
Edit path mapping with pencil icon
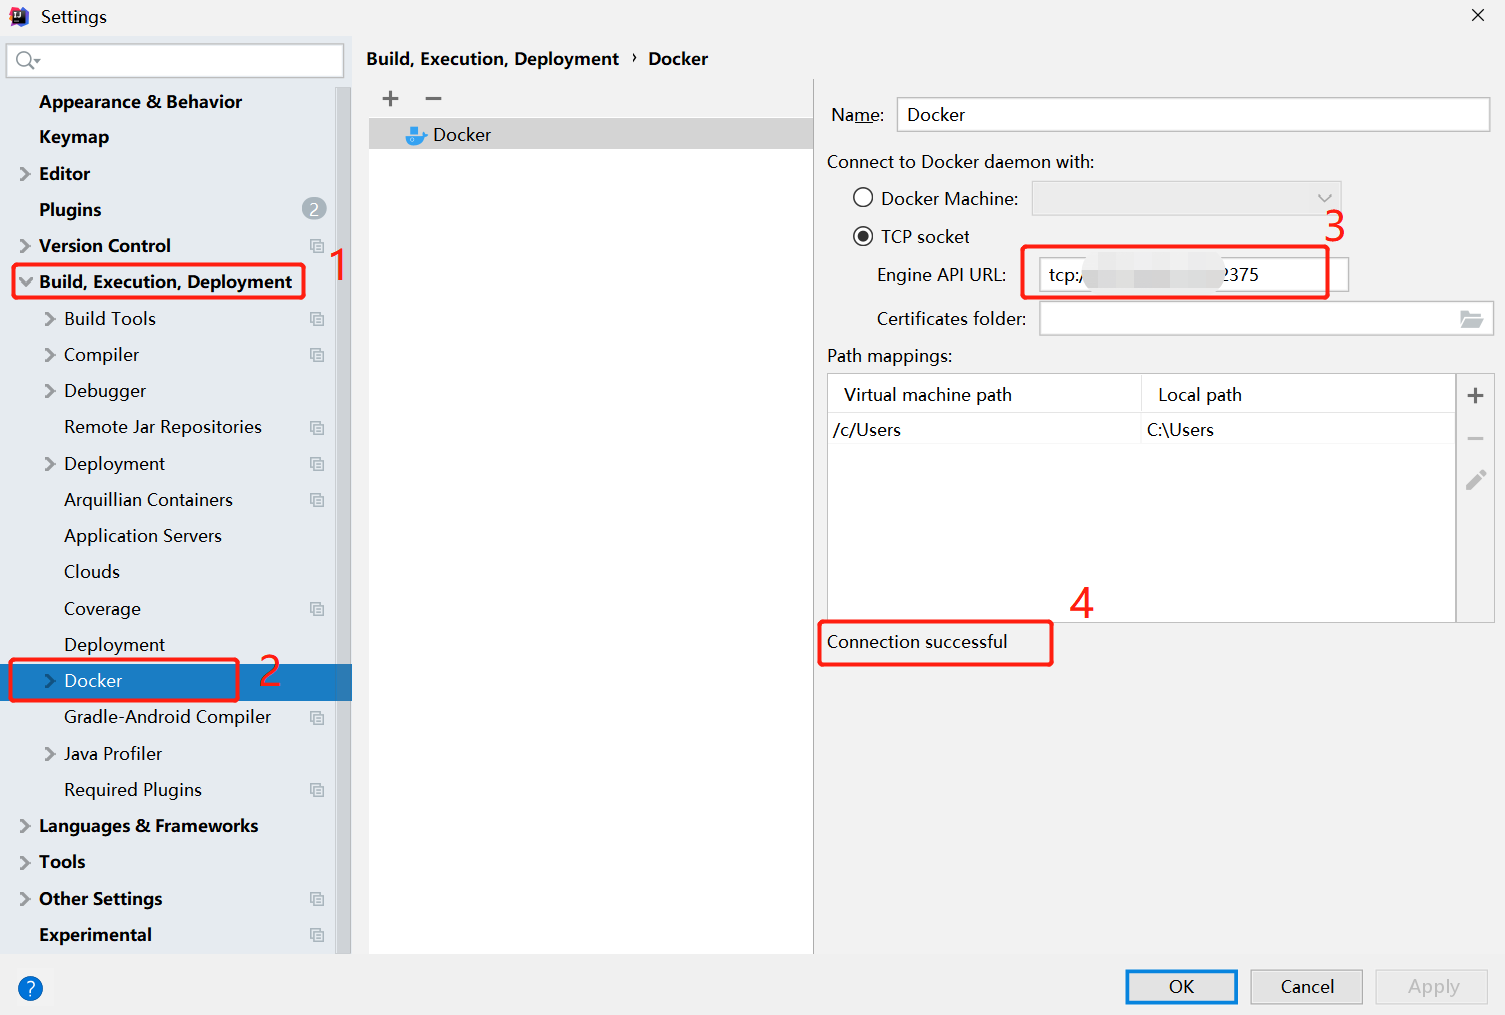(x=1475, y=481)
